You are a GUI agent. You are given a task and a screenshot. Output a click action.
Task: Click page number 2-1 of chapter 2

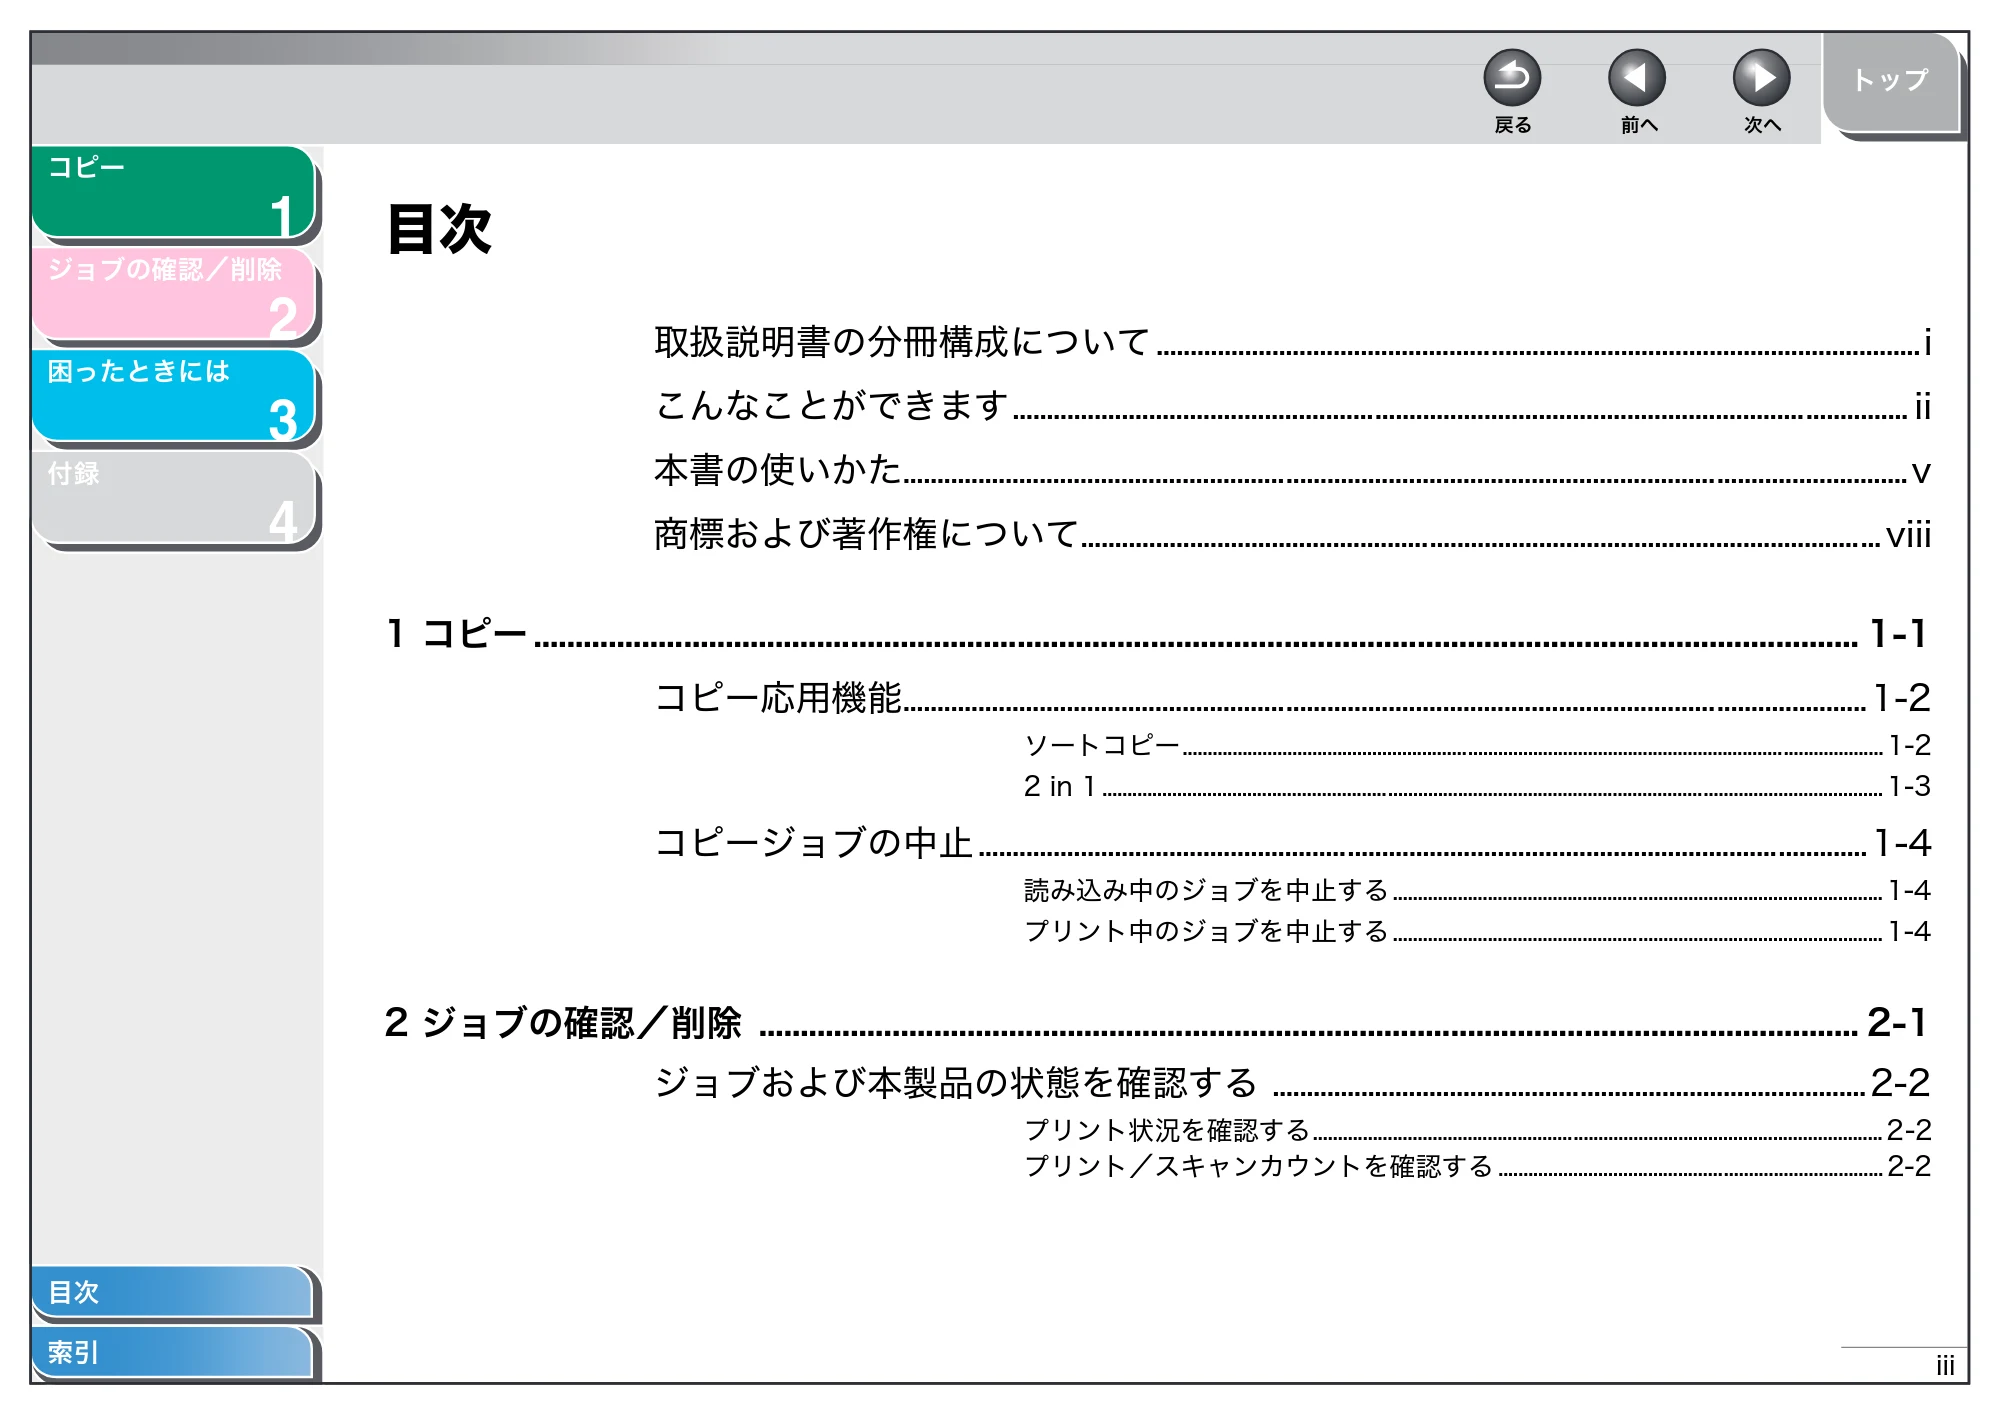coord(1897,1023)
